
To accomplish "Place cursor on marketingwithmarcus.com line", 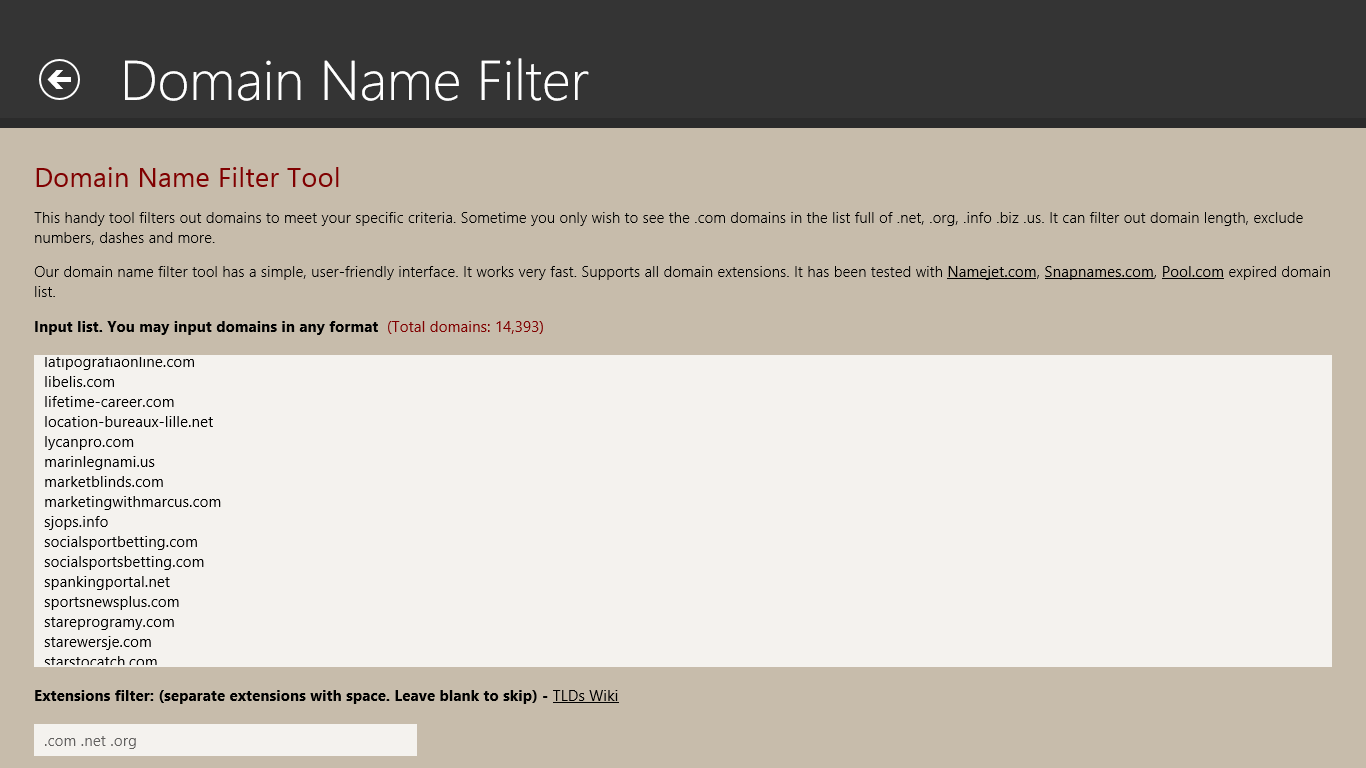I will coord(132,502).
